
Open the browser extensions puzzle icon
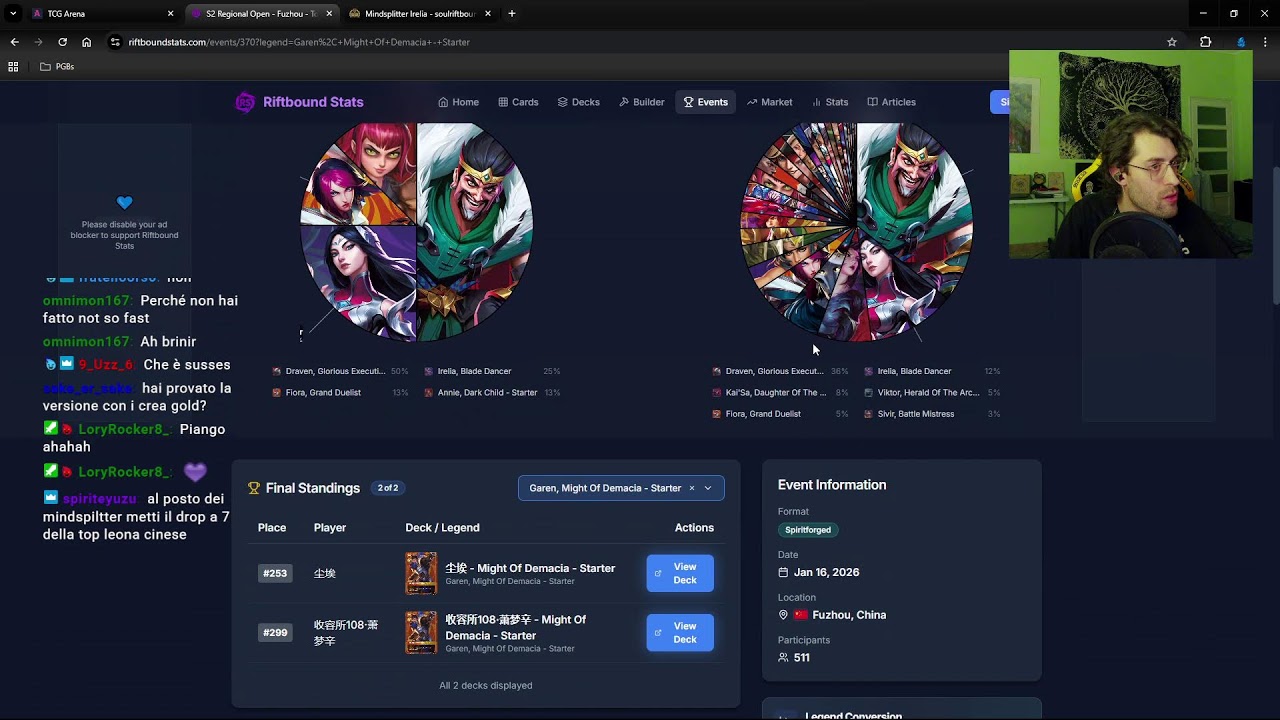tap(1205, 42)
